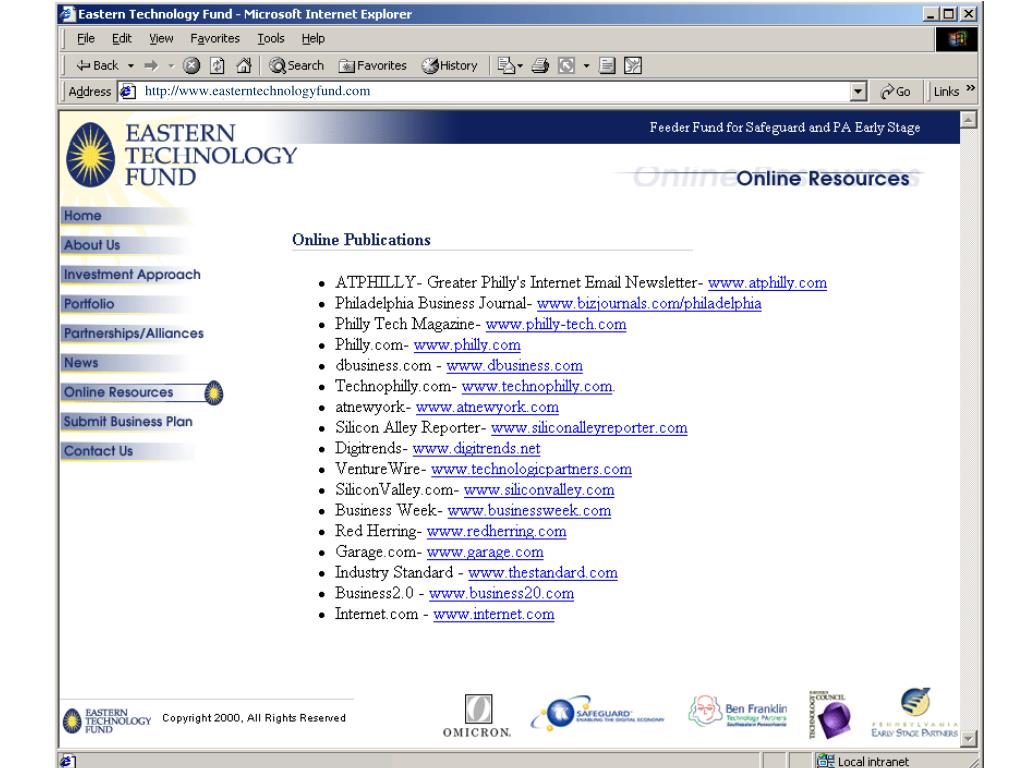Refresh the page using the Refresh icon
1024x768 pixels.
point(217,65)
